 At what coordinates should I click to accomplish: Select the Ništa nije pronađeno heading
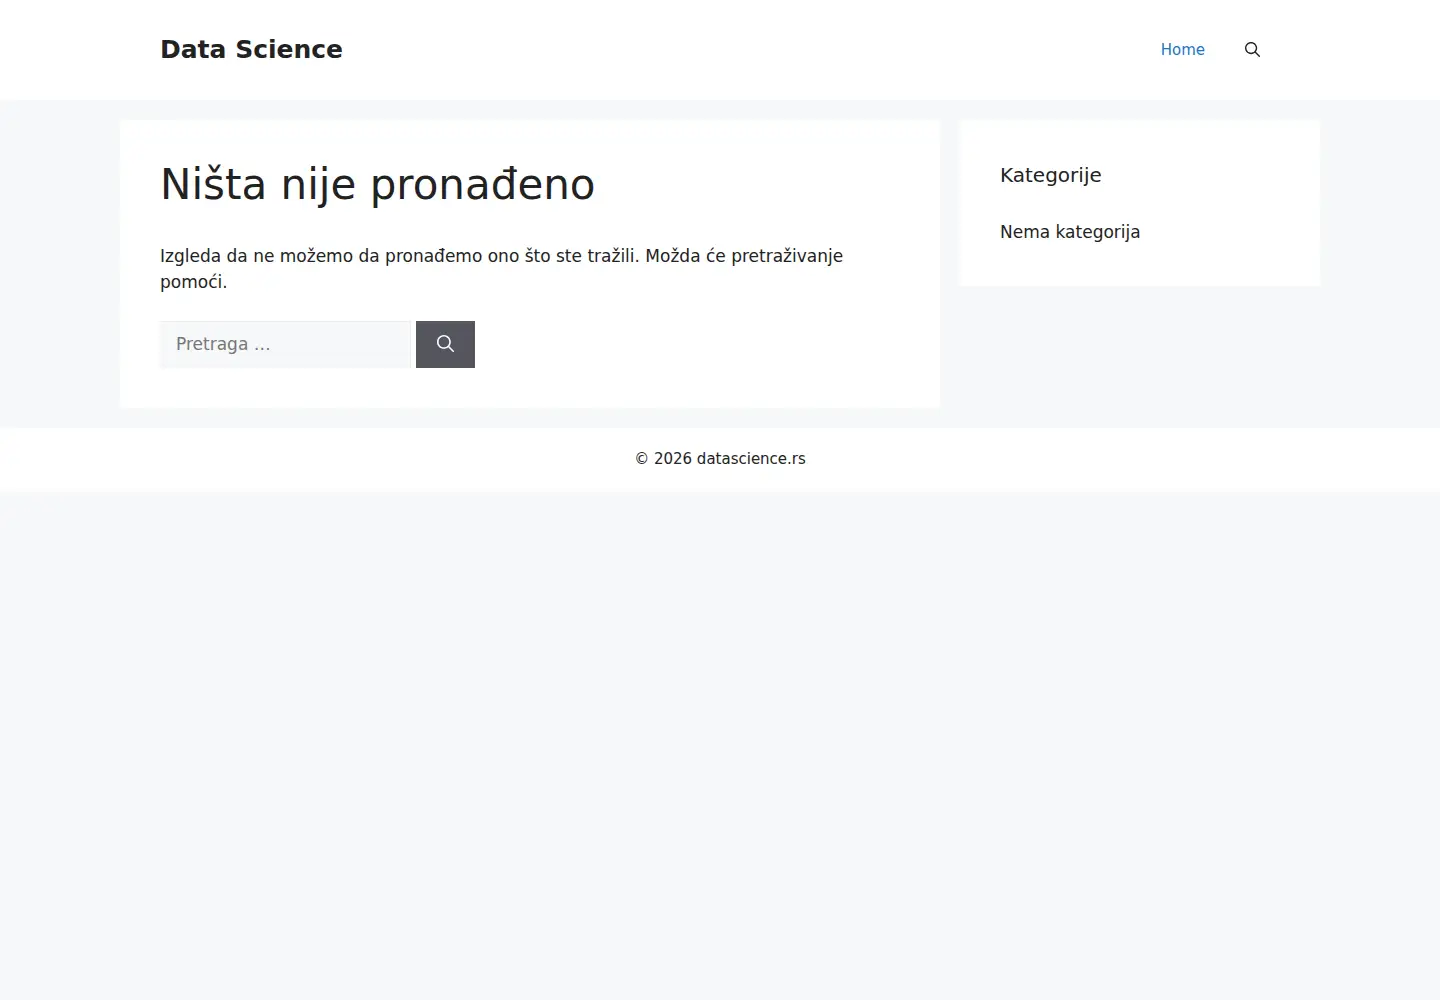click(377, 185)
